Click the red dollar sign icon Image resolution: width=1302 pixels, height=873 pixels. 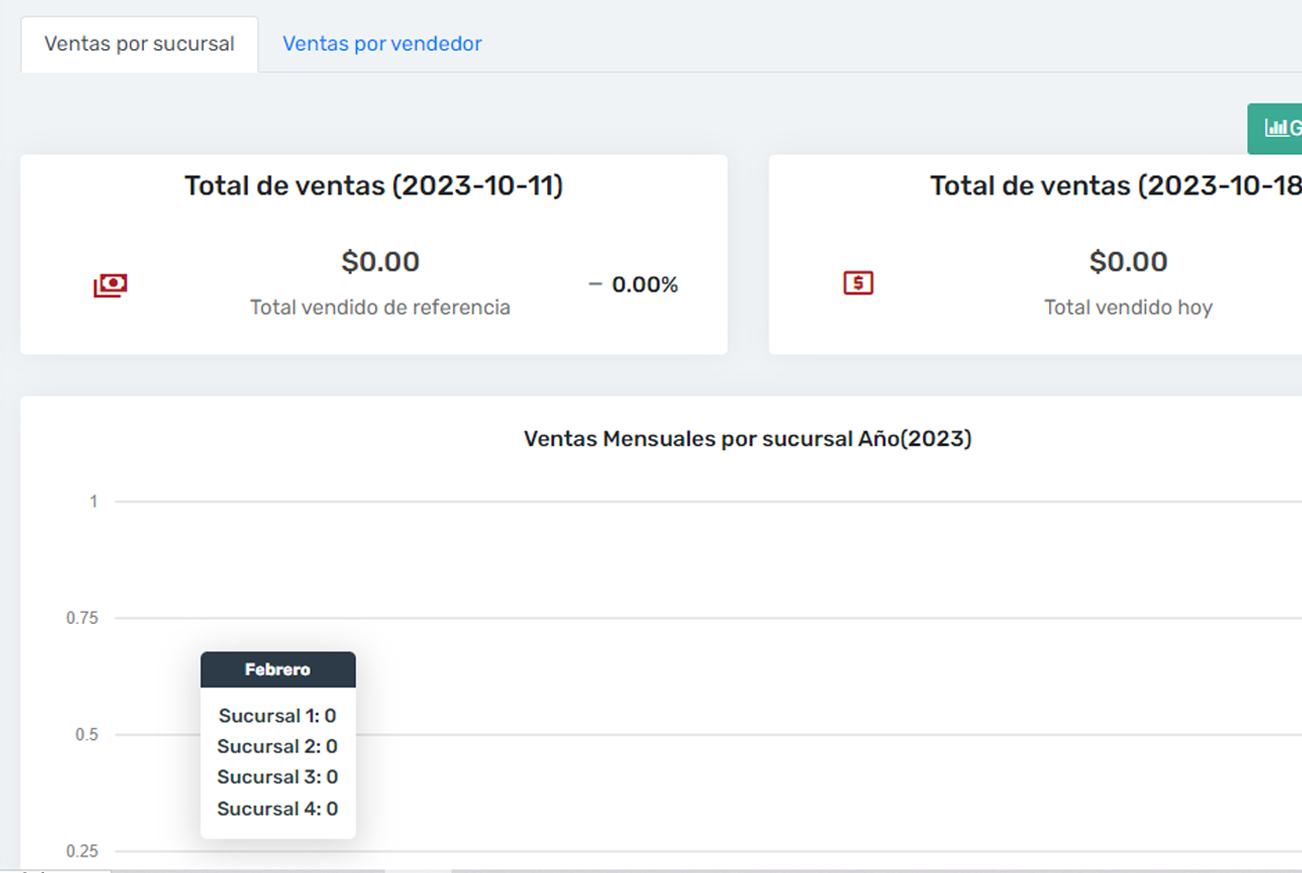tap(858, 283)
